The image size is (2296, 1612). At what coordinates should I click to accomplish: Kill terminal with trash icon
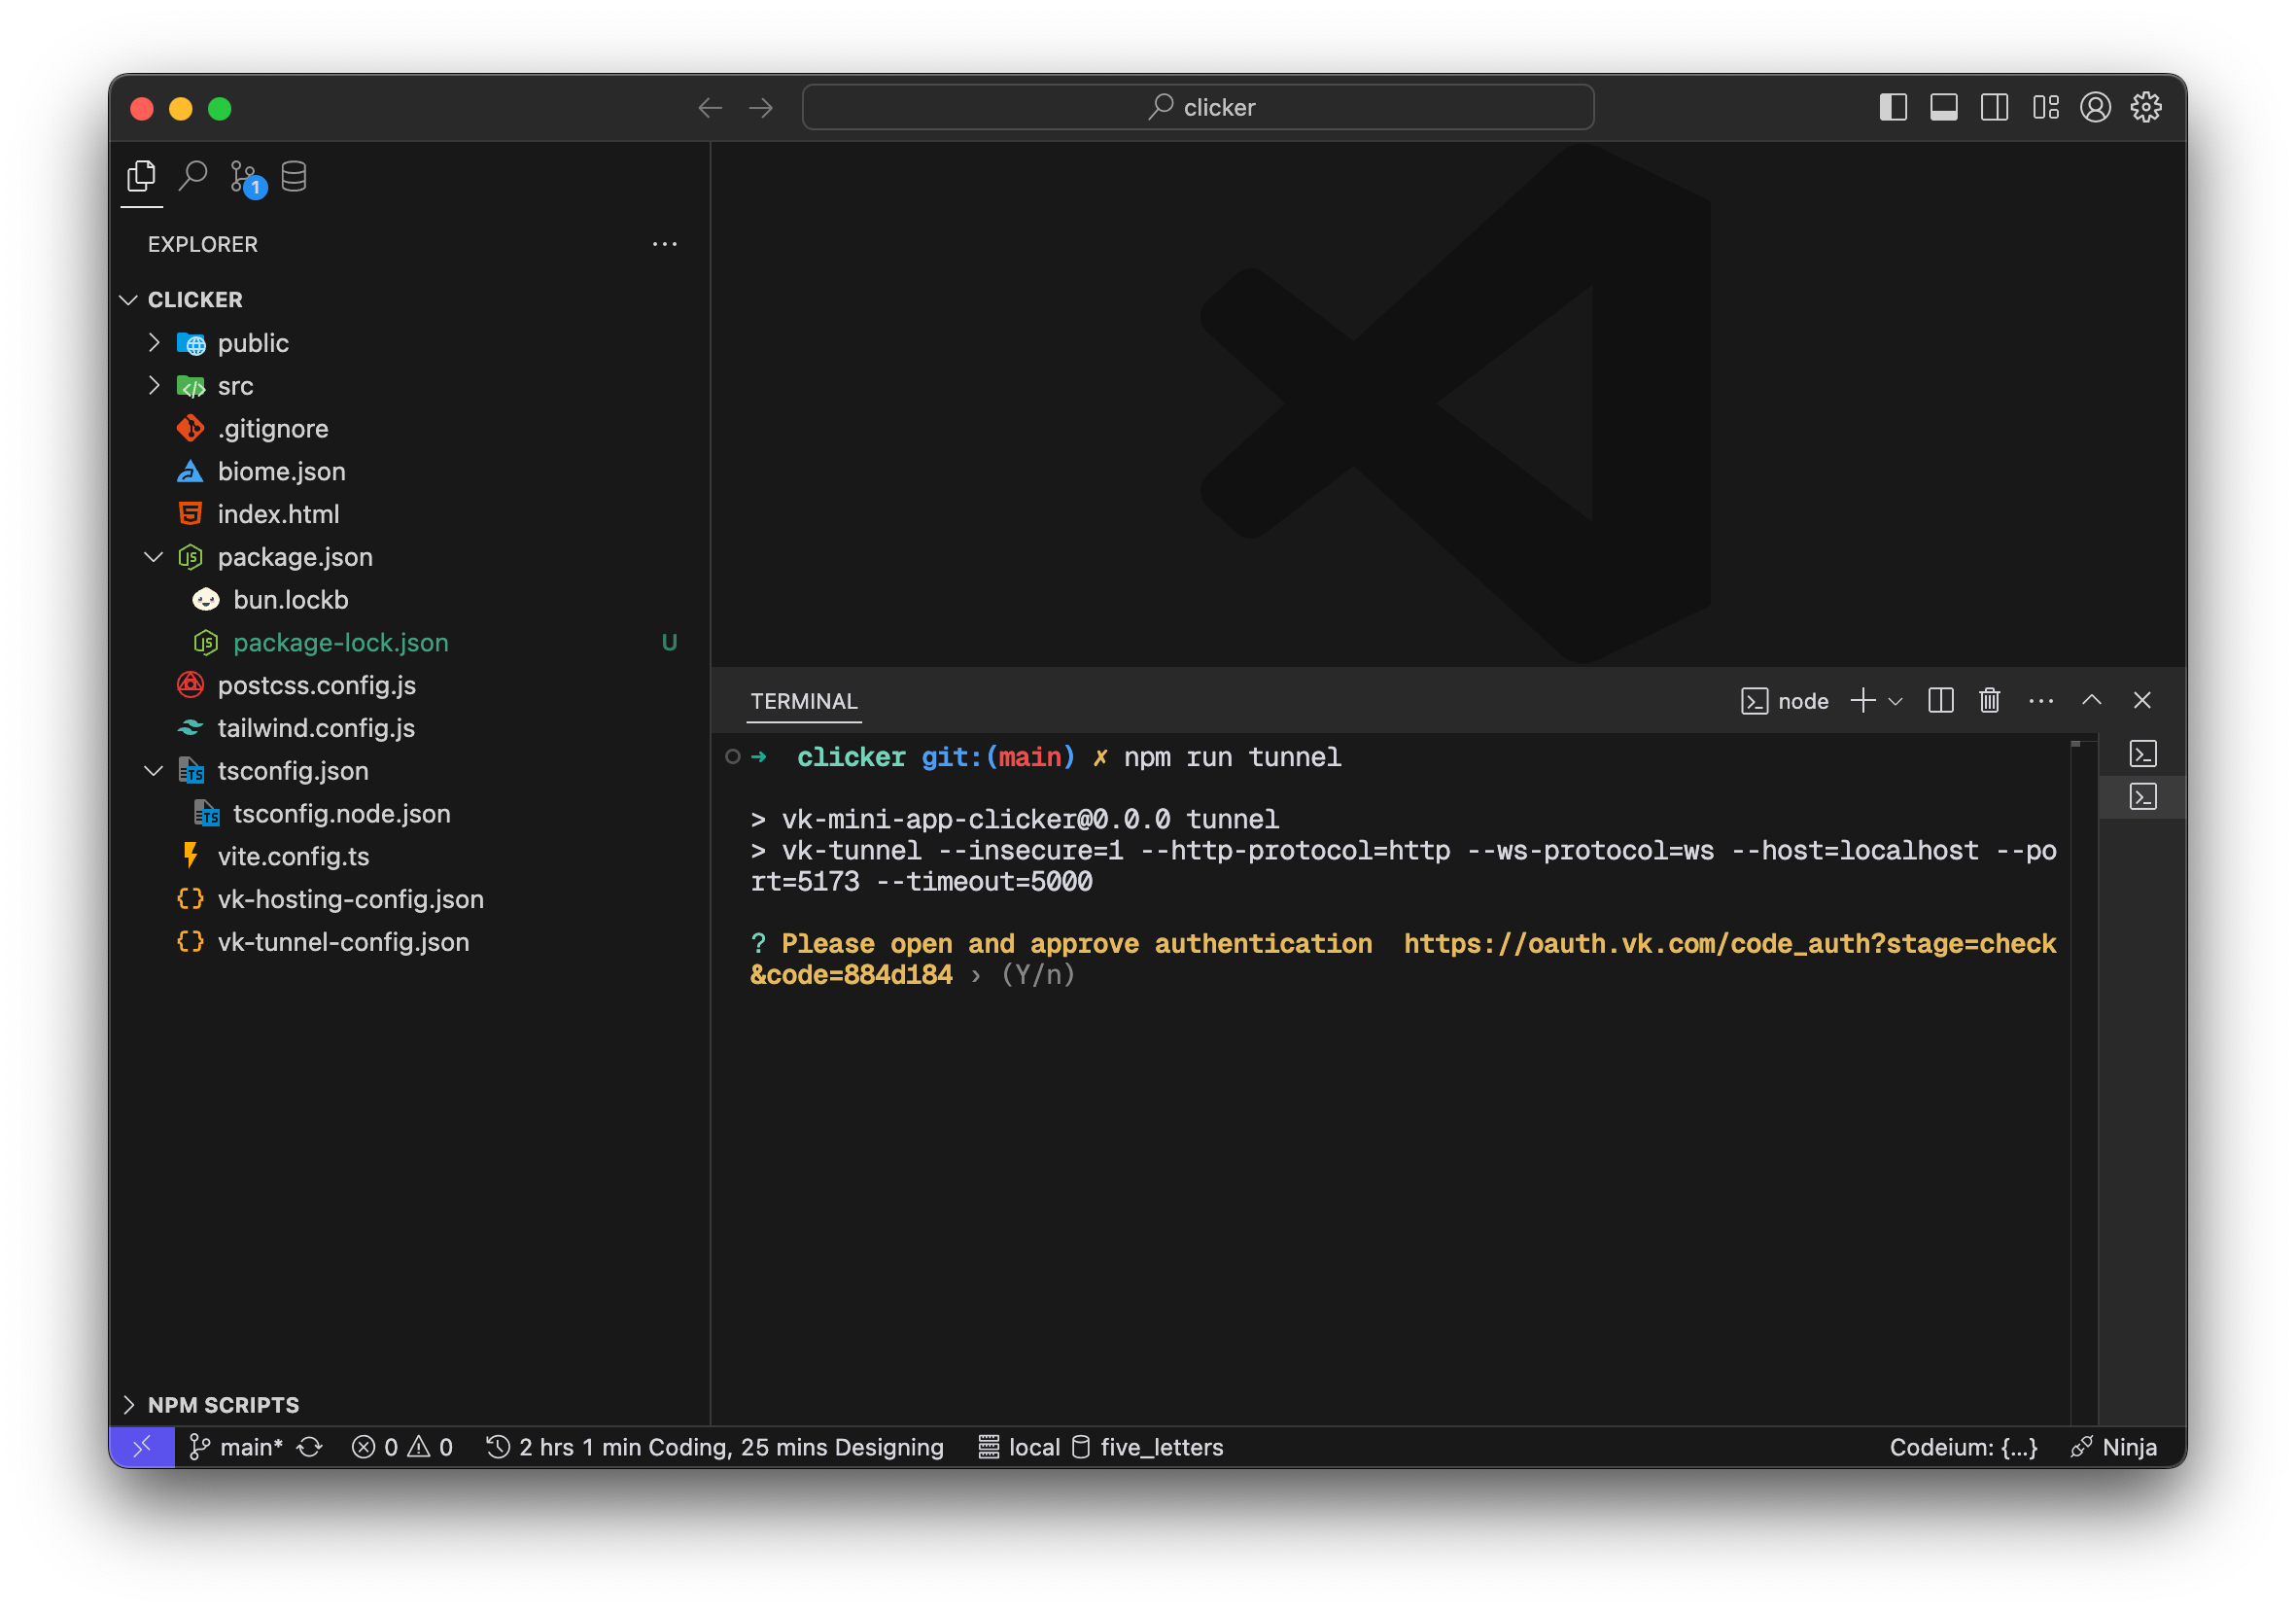click(1989, 701)
